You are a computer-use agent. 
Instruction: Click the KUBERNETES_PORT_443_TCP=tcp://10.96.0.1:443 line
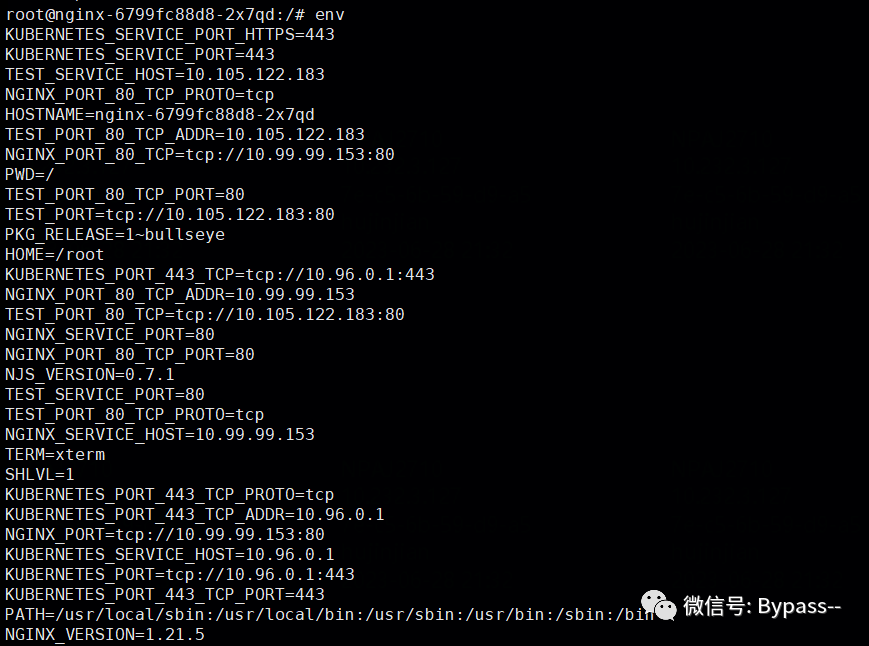[219, 275]
